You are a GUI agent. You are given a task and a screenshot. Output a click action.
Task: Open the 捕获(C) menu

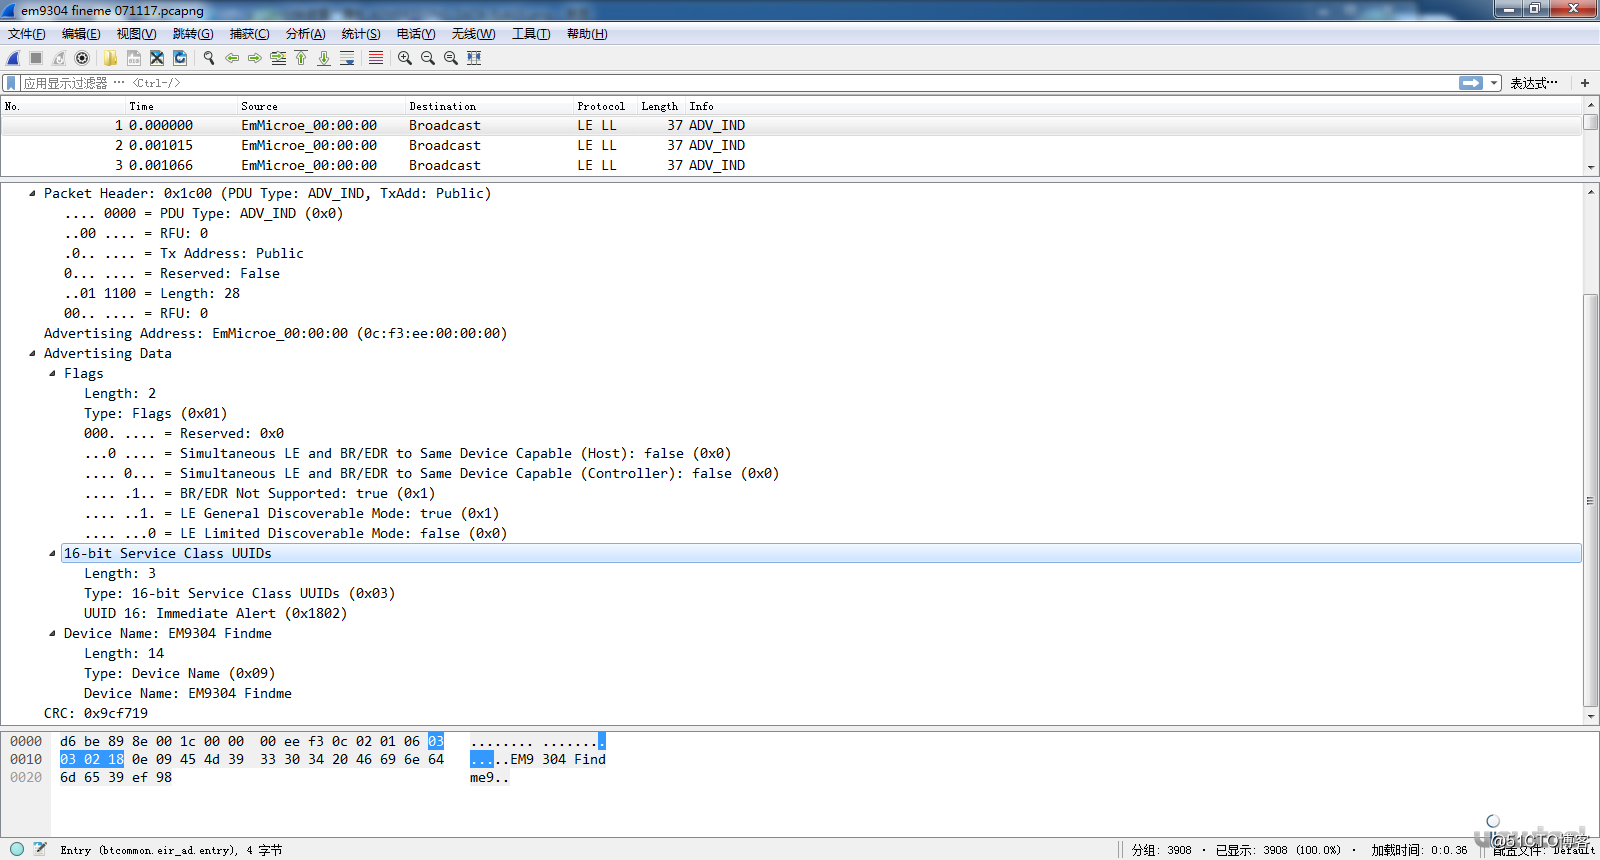[x=249, y=34]
